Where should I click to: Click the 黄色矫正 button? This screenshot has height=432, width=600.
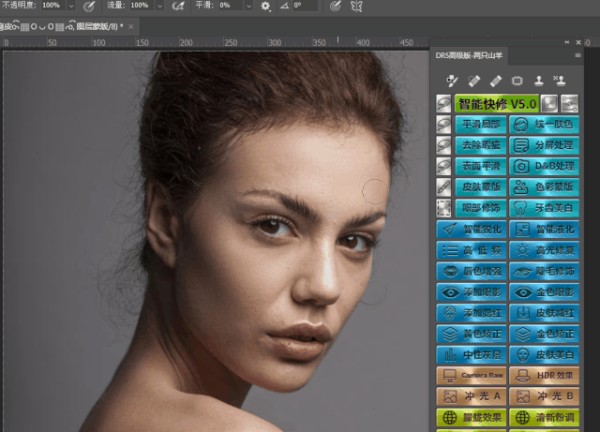(471, 334)
